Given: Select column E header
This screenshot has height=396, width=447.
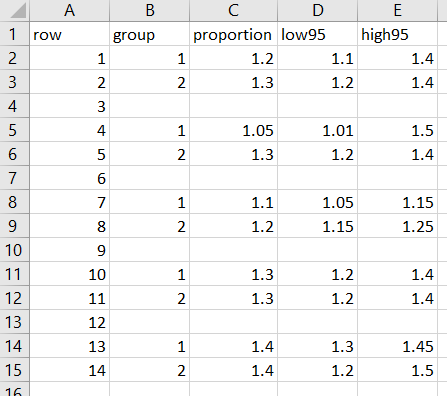Looking at the screenshot, I should tap(397, 11).
